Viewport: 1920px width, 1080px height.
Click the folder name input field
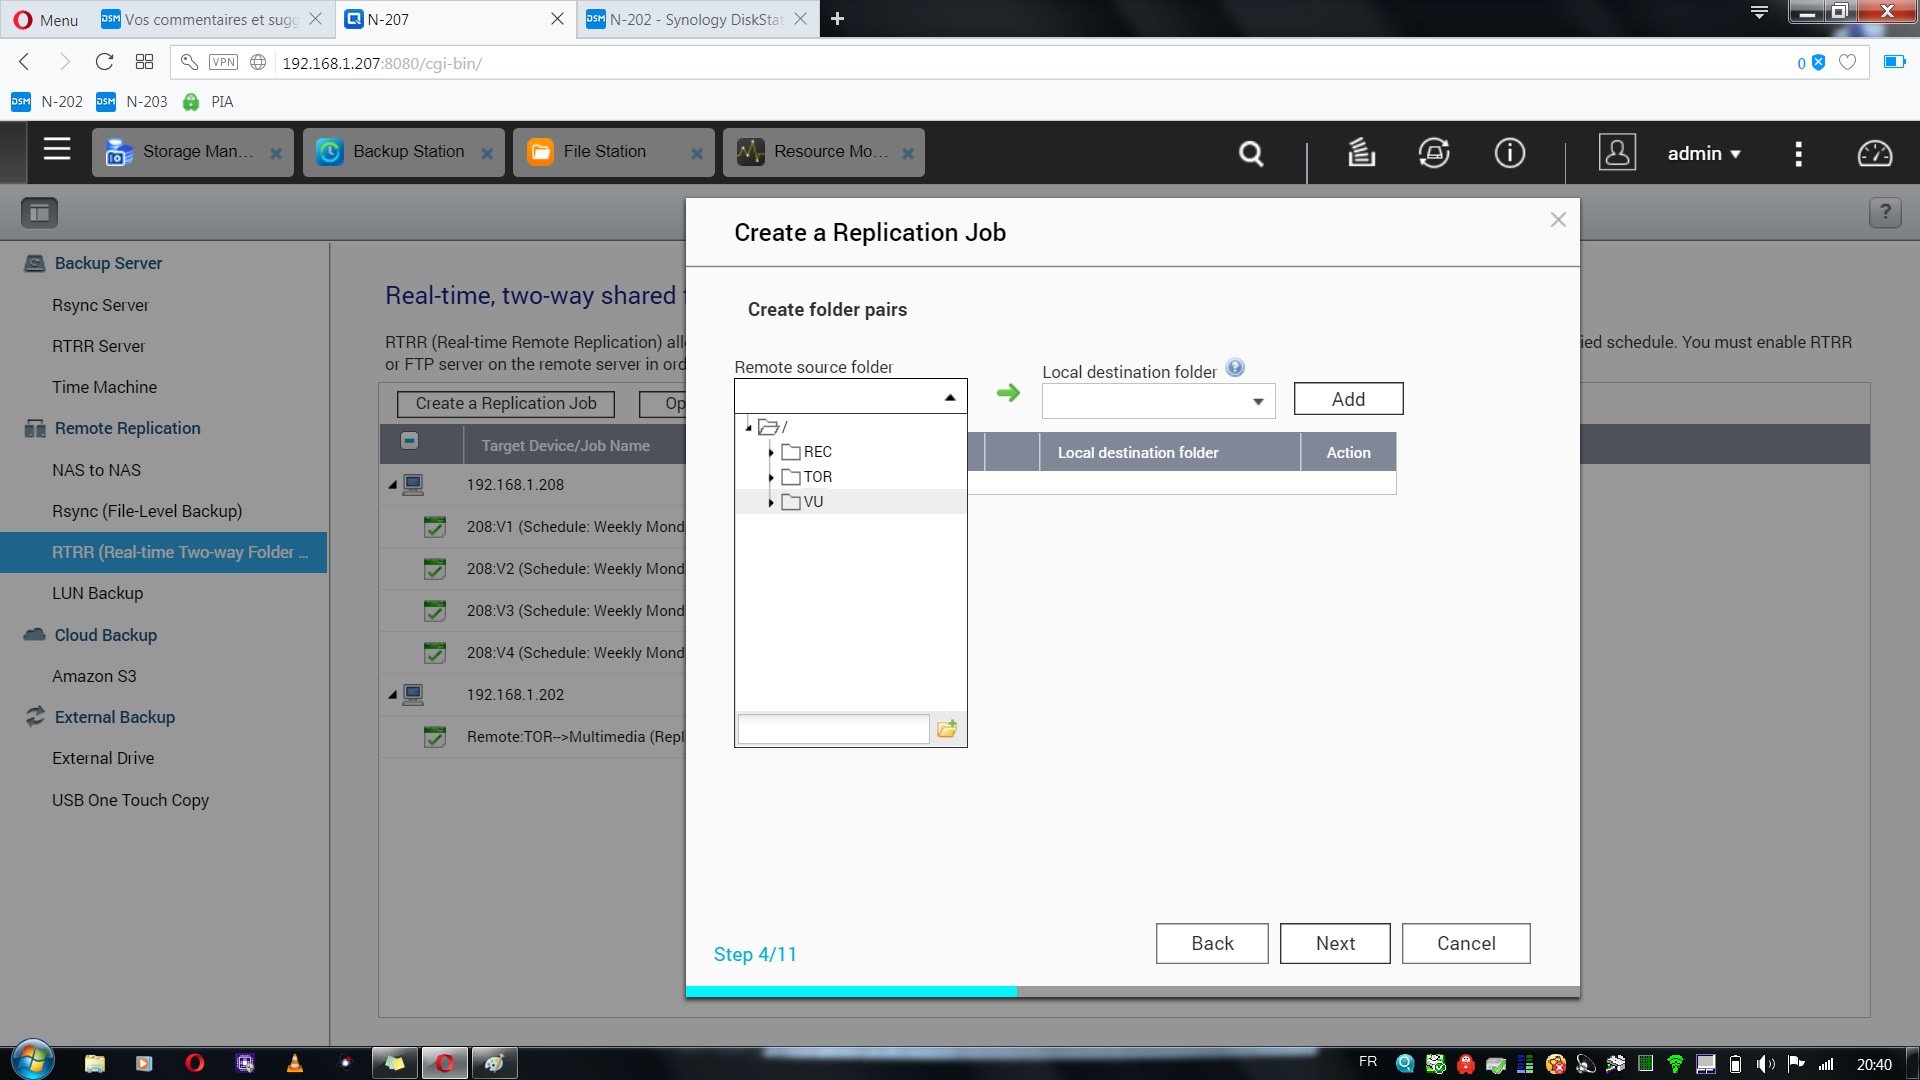(833, 729)
